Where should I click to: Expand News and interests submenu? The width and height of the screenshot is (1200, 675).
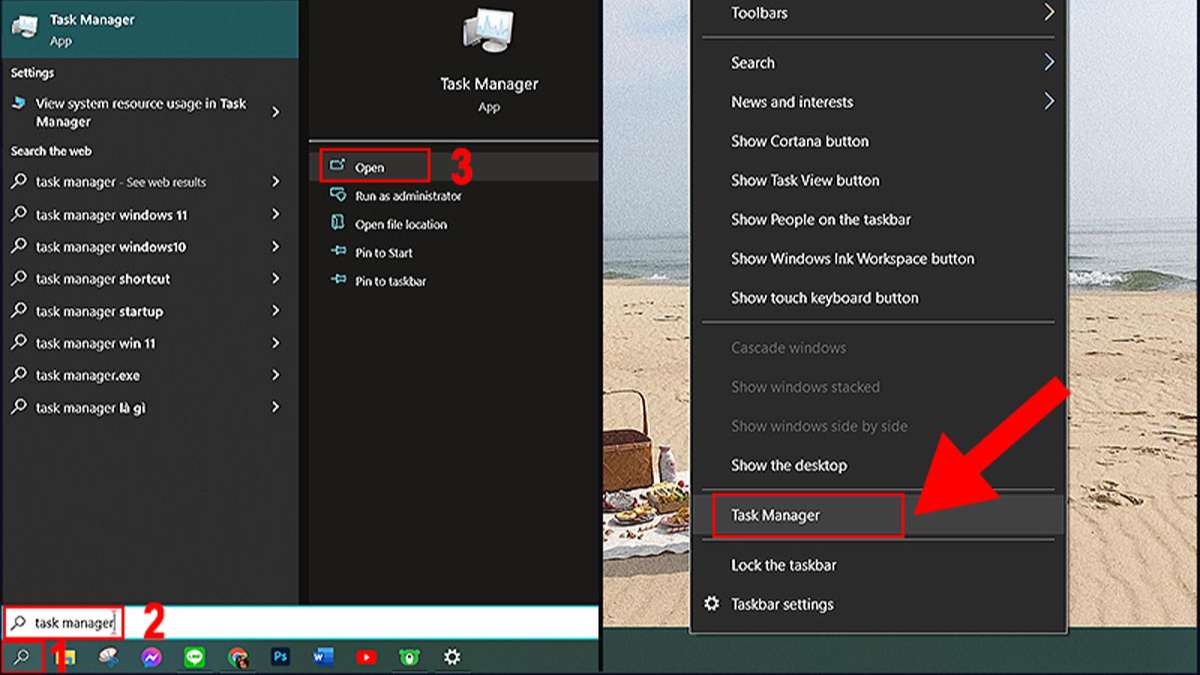pyautogui.click(x=1048, y=102)
